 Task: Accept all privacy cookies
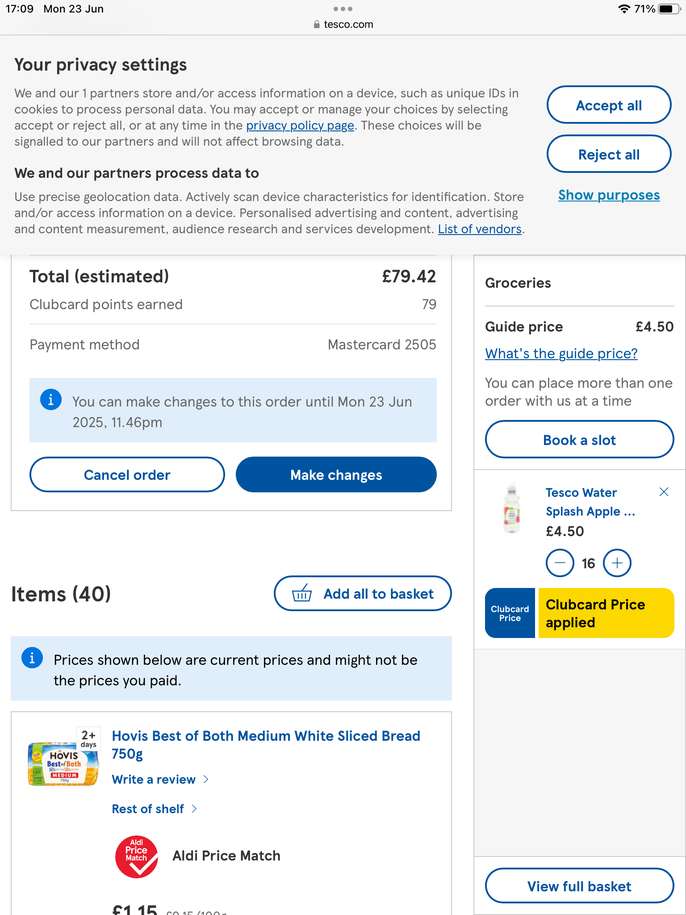tap(608, 106)
